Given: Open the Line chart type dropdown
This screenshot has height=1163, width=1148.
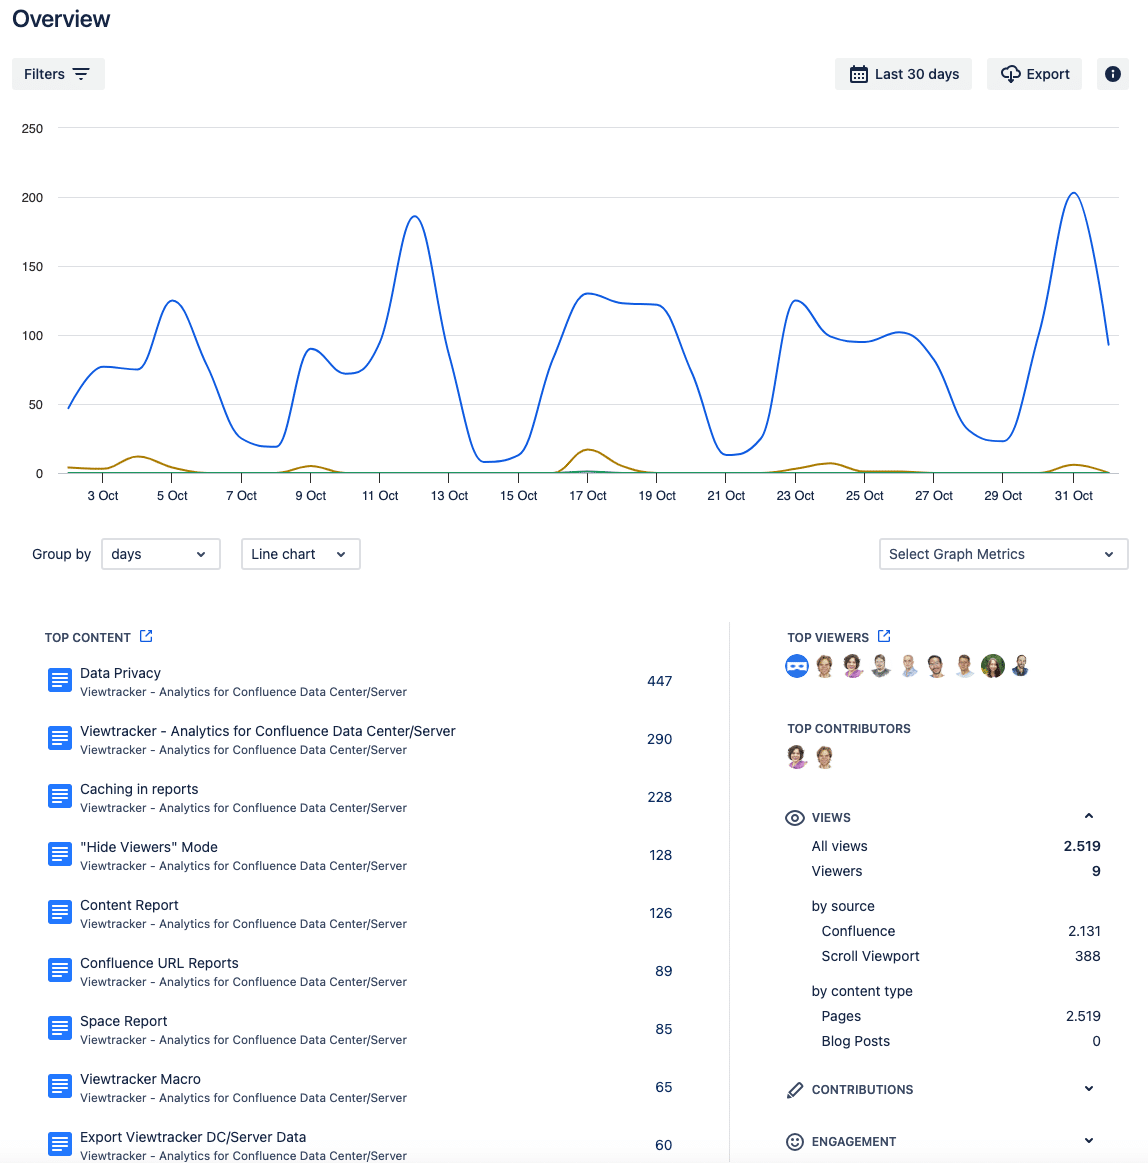Looking at the screenshot, I should click(x=299, y=553).
